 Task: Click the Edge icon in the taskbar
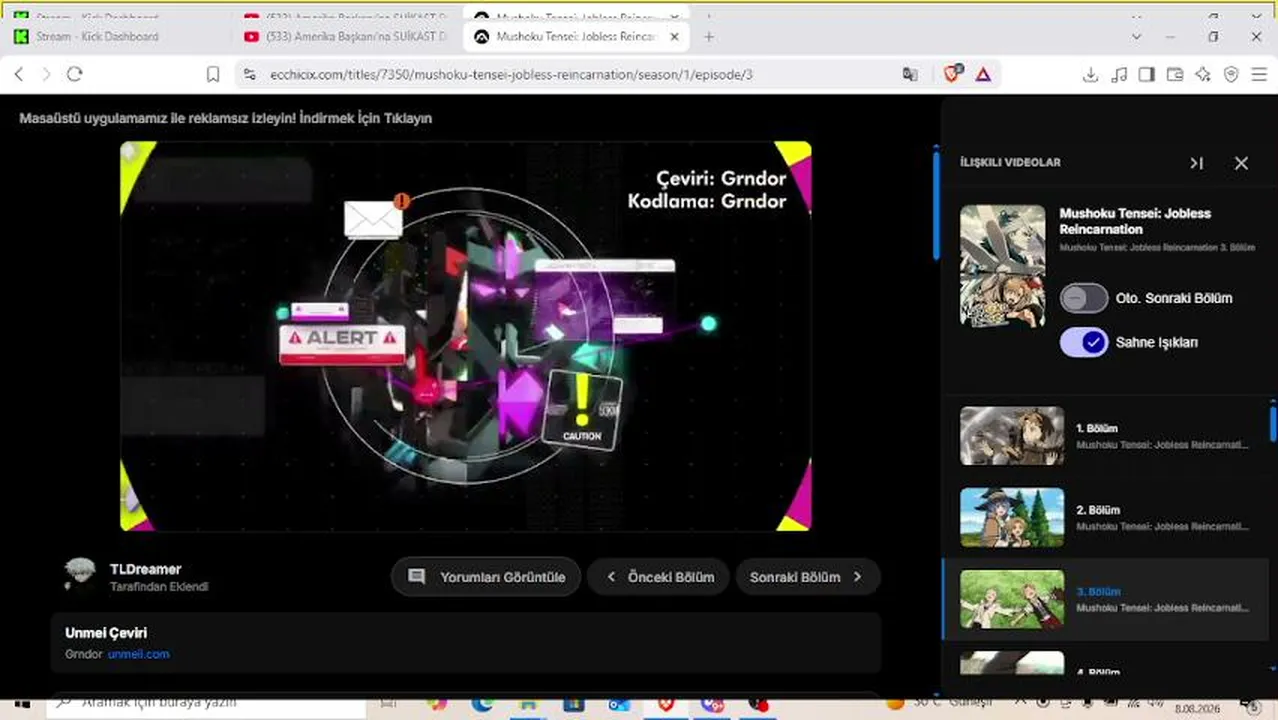pos(482,704)
